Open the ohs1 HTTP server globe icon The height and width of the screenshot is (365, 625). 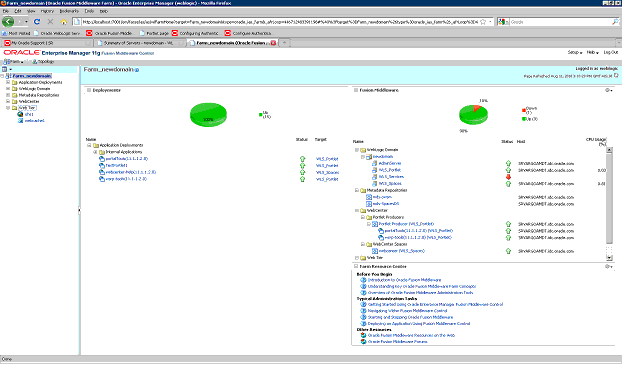click(x=20, y=114)
